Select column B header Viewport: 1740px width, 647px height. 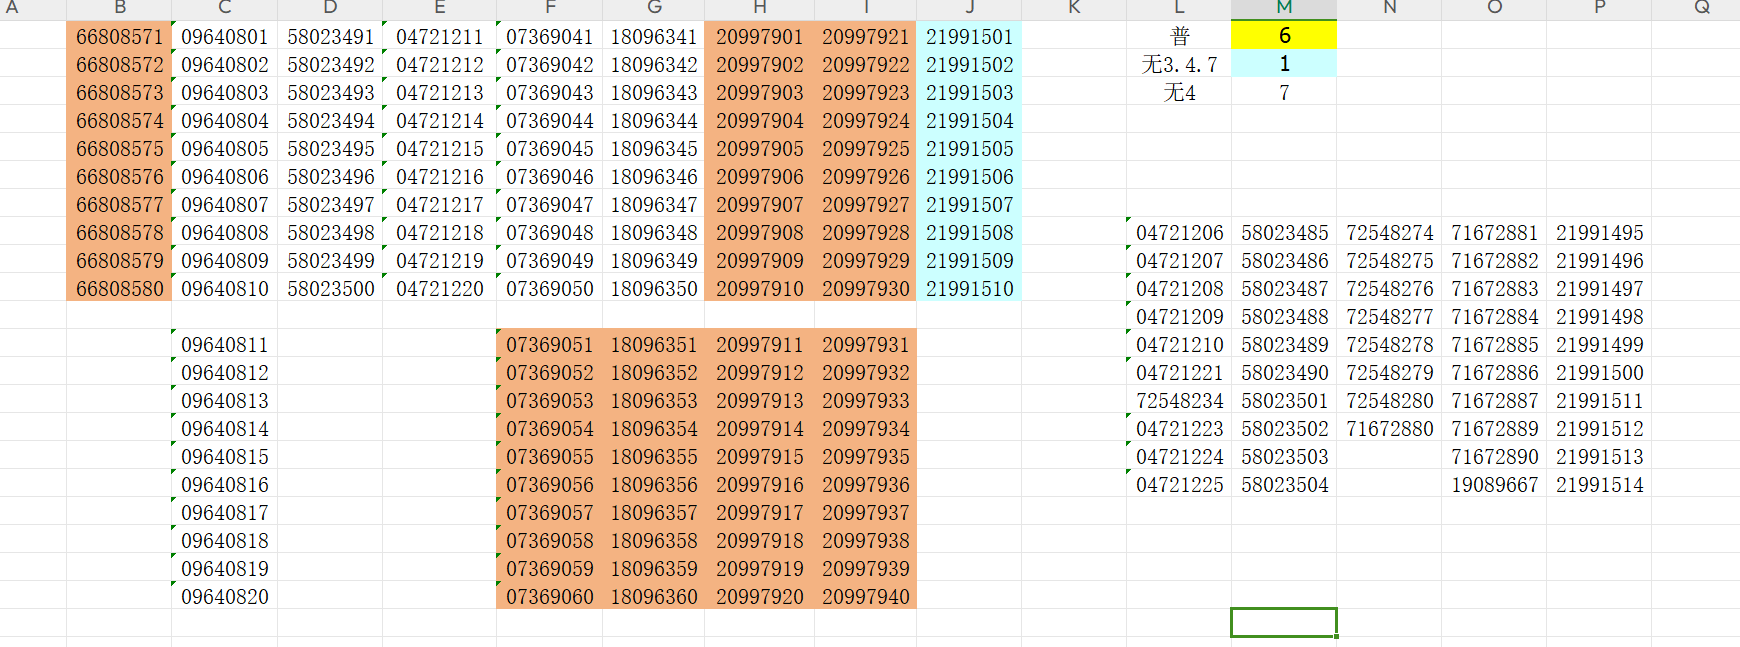tap(119, 8)
